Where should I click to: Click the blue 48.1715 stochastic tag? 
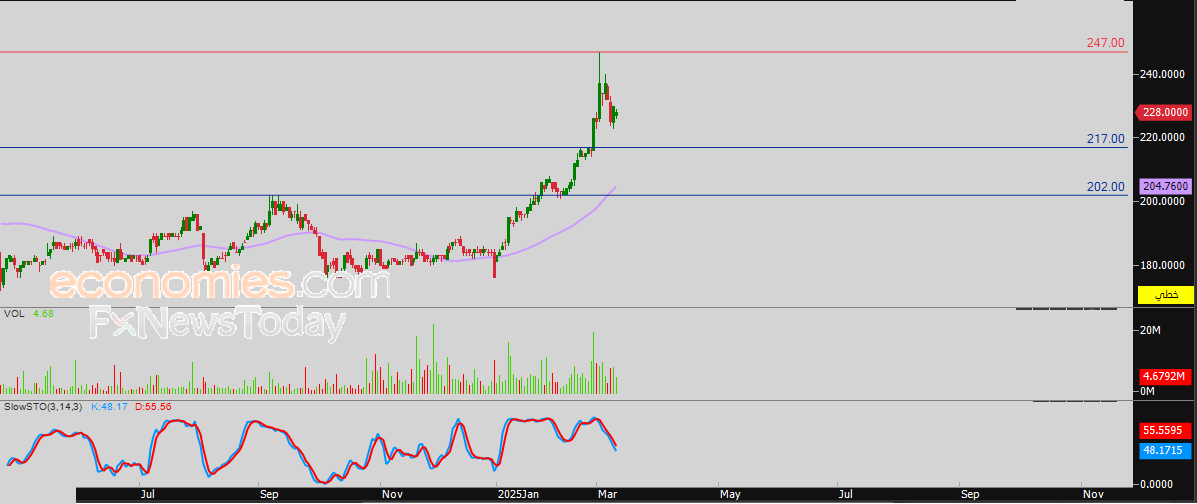[1165, 451]
